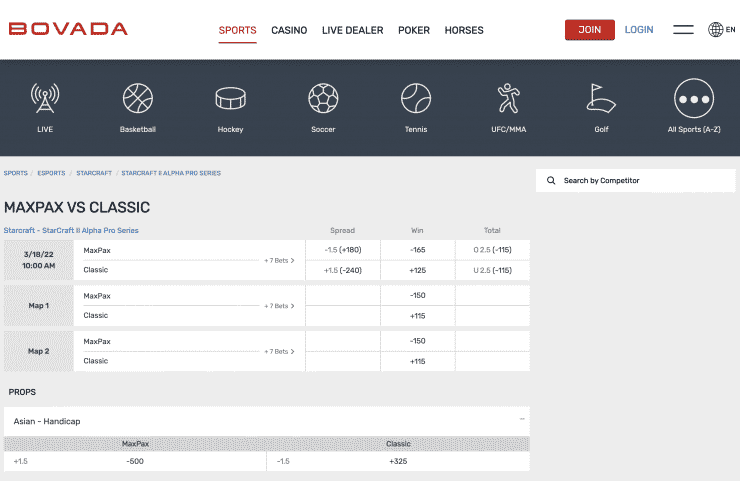Collapse the Asian - Handicap section
Image resolution: width=740 pixels, height=481 pixels.
click(522, 419)
